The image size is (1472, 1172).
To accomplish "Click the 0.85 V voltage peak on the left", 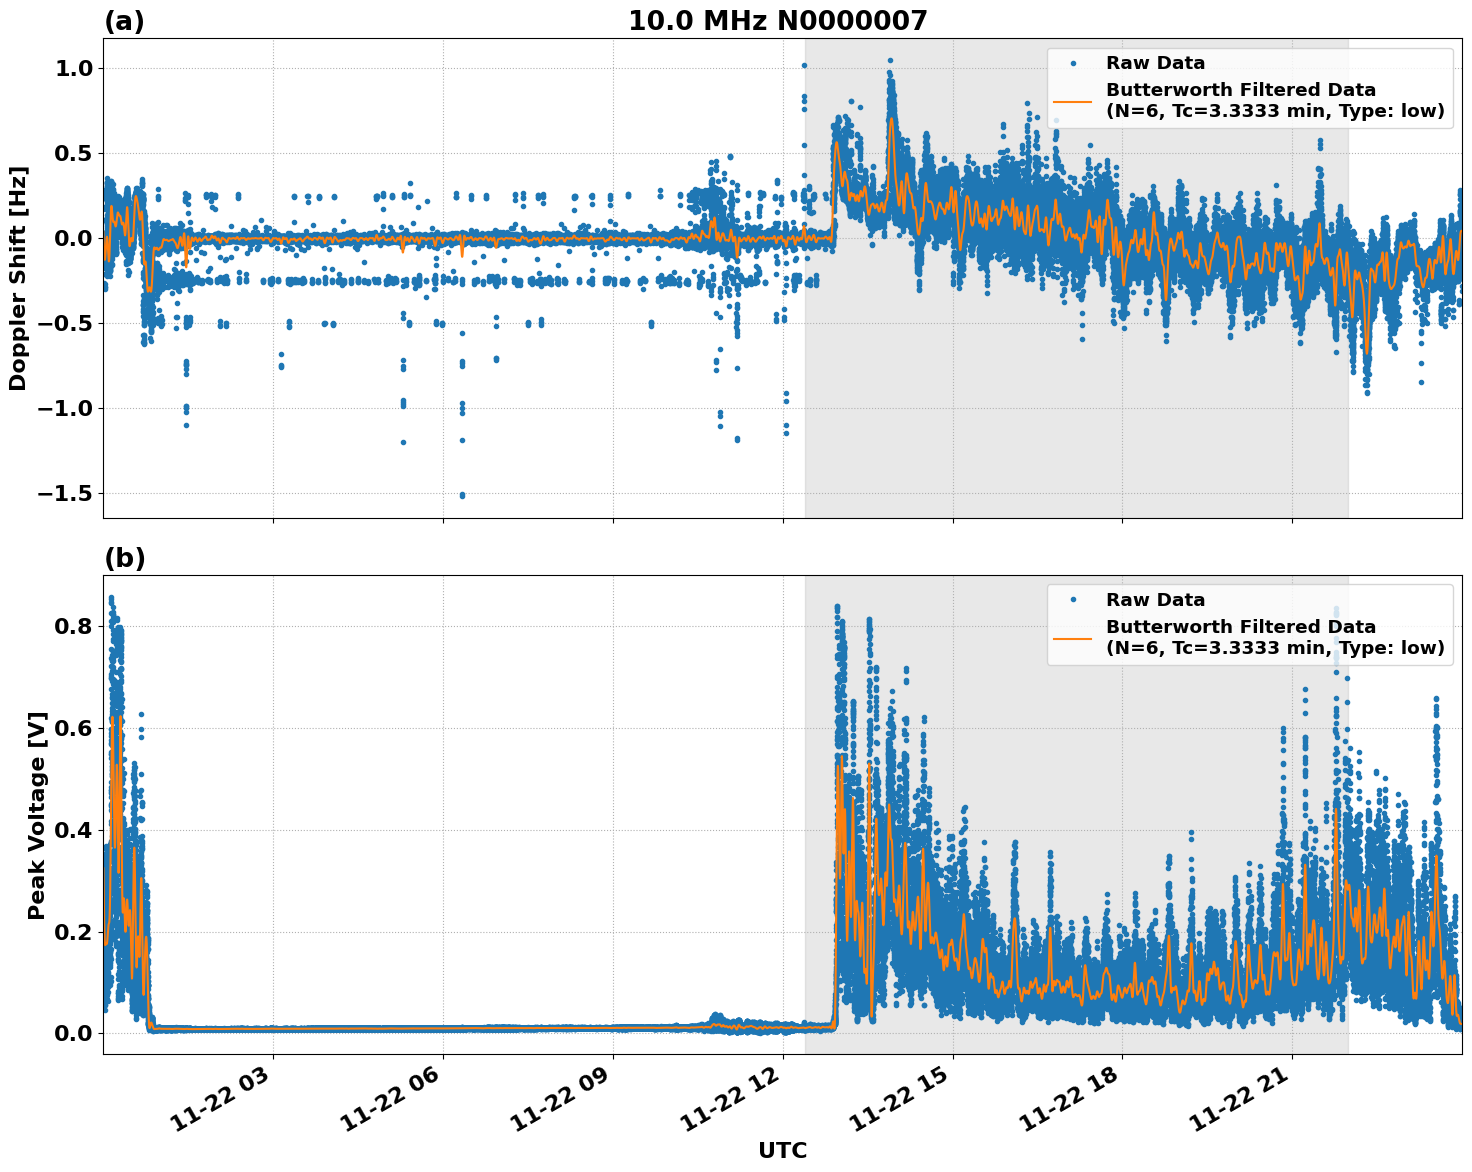I will [x=113, y=597].
